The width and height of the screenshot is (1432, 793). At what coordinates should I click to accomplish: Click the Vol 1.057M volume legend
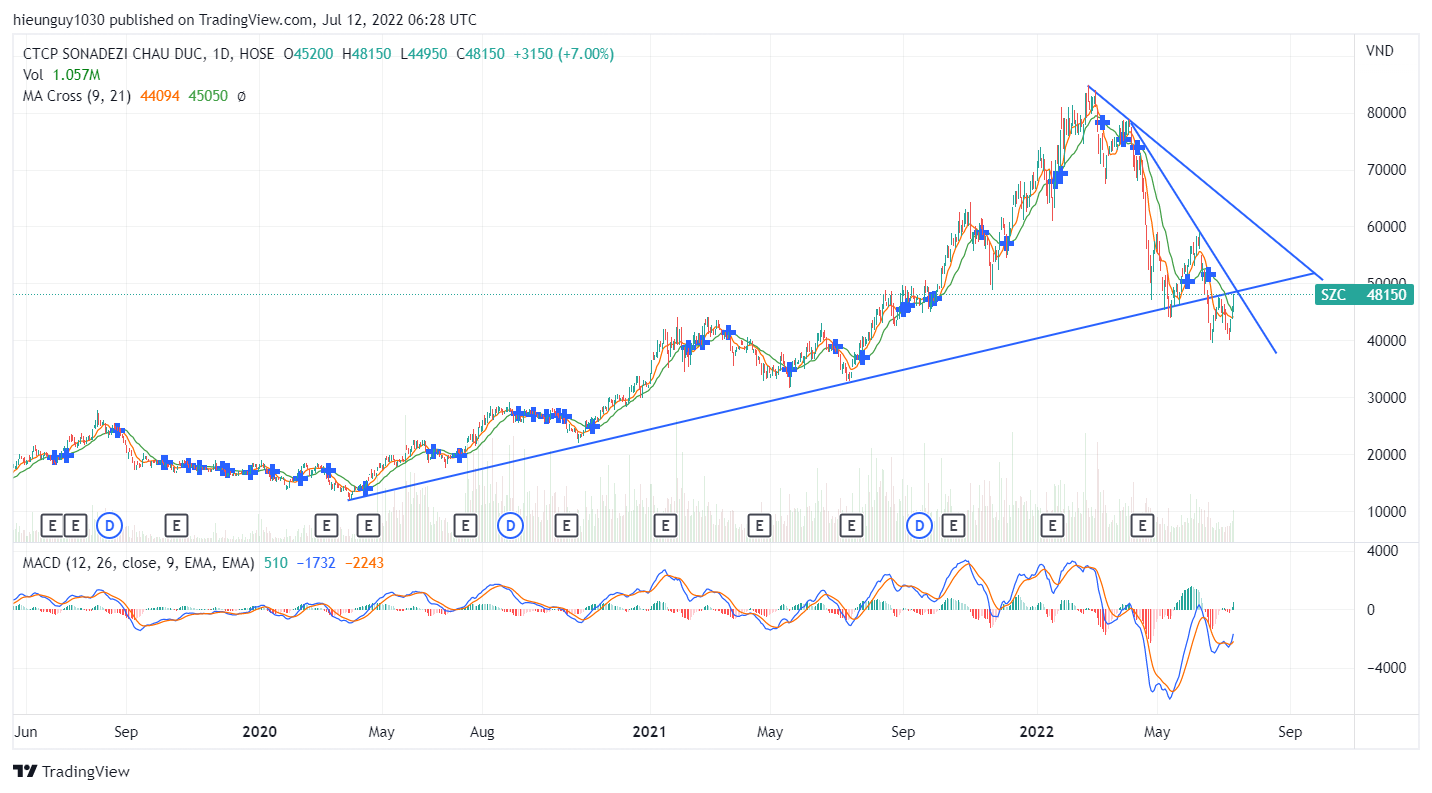point(62,75)
